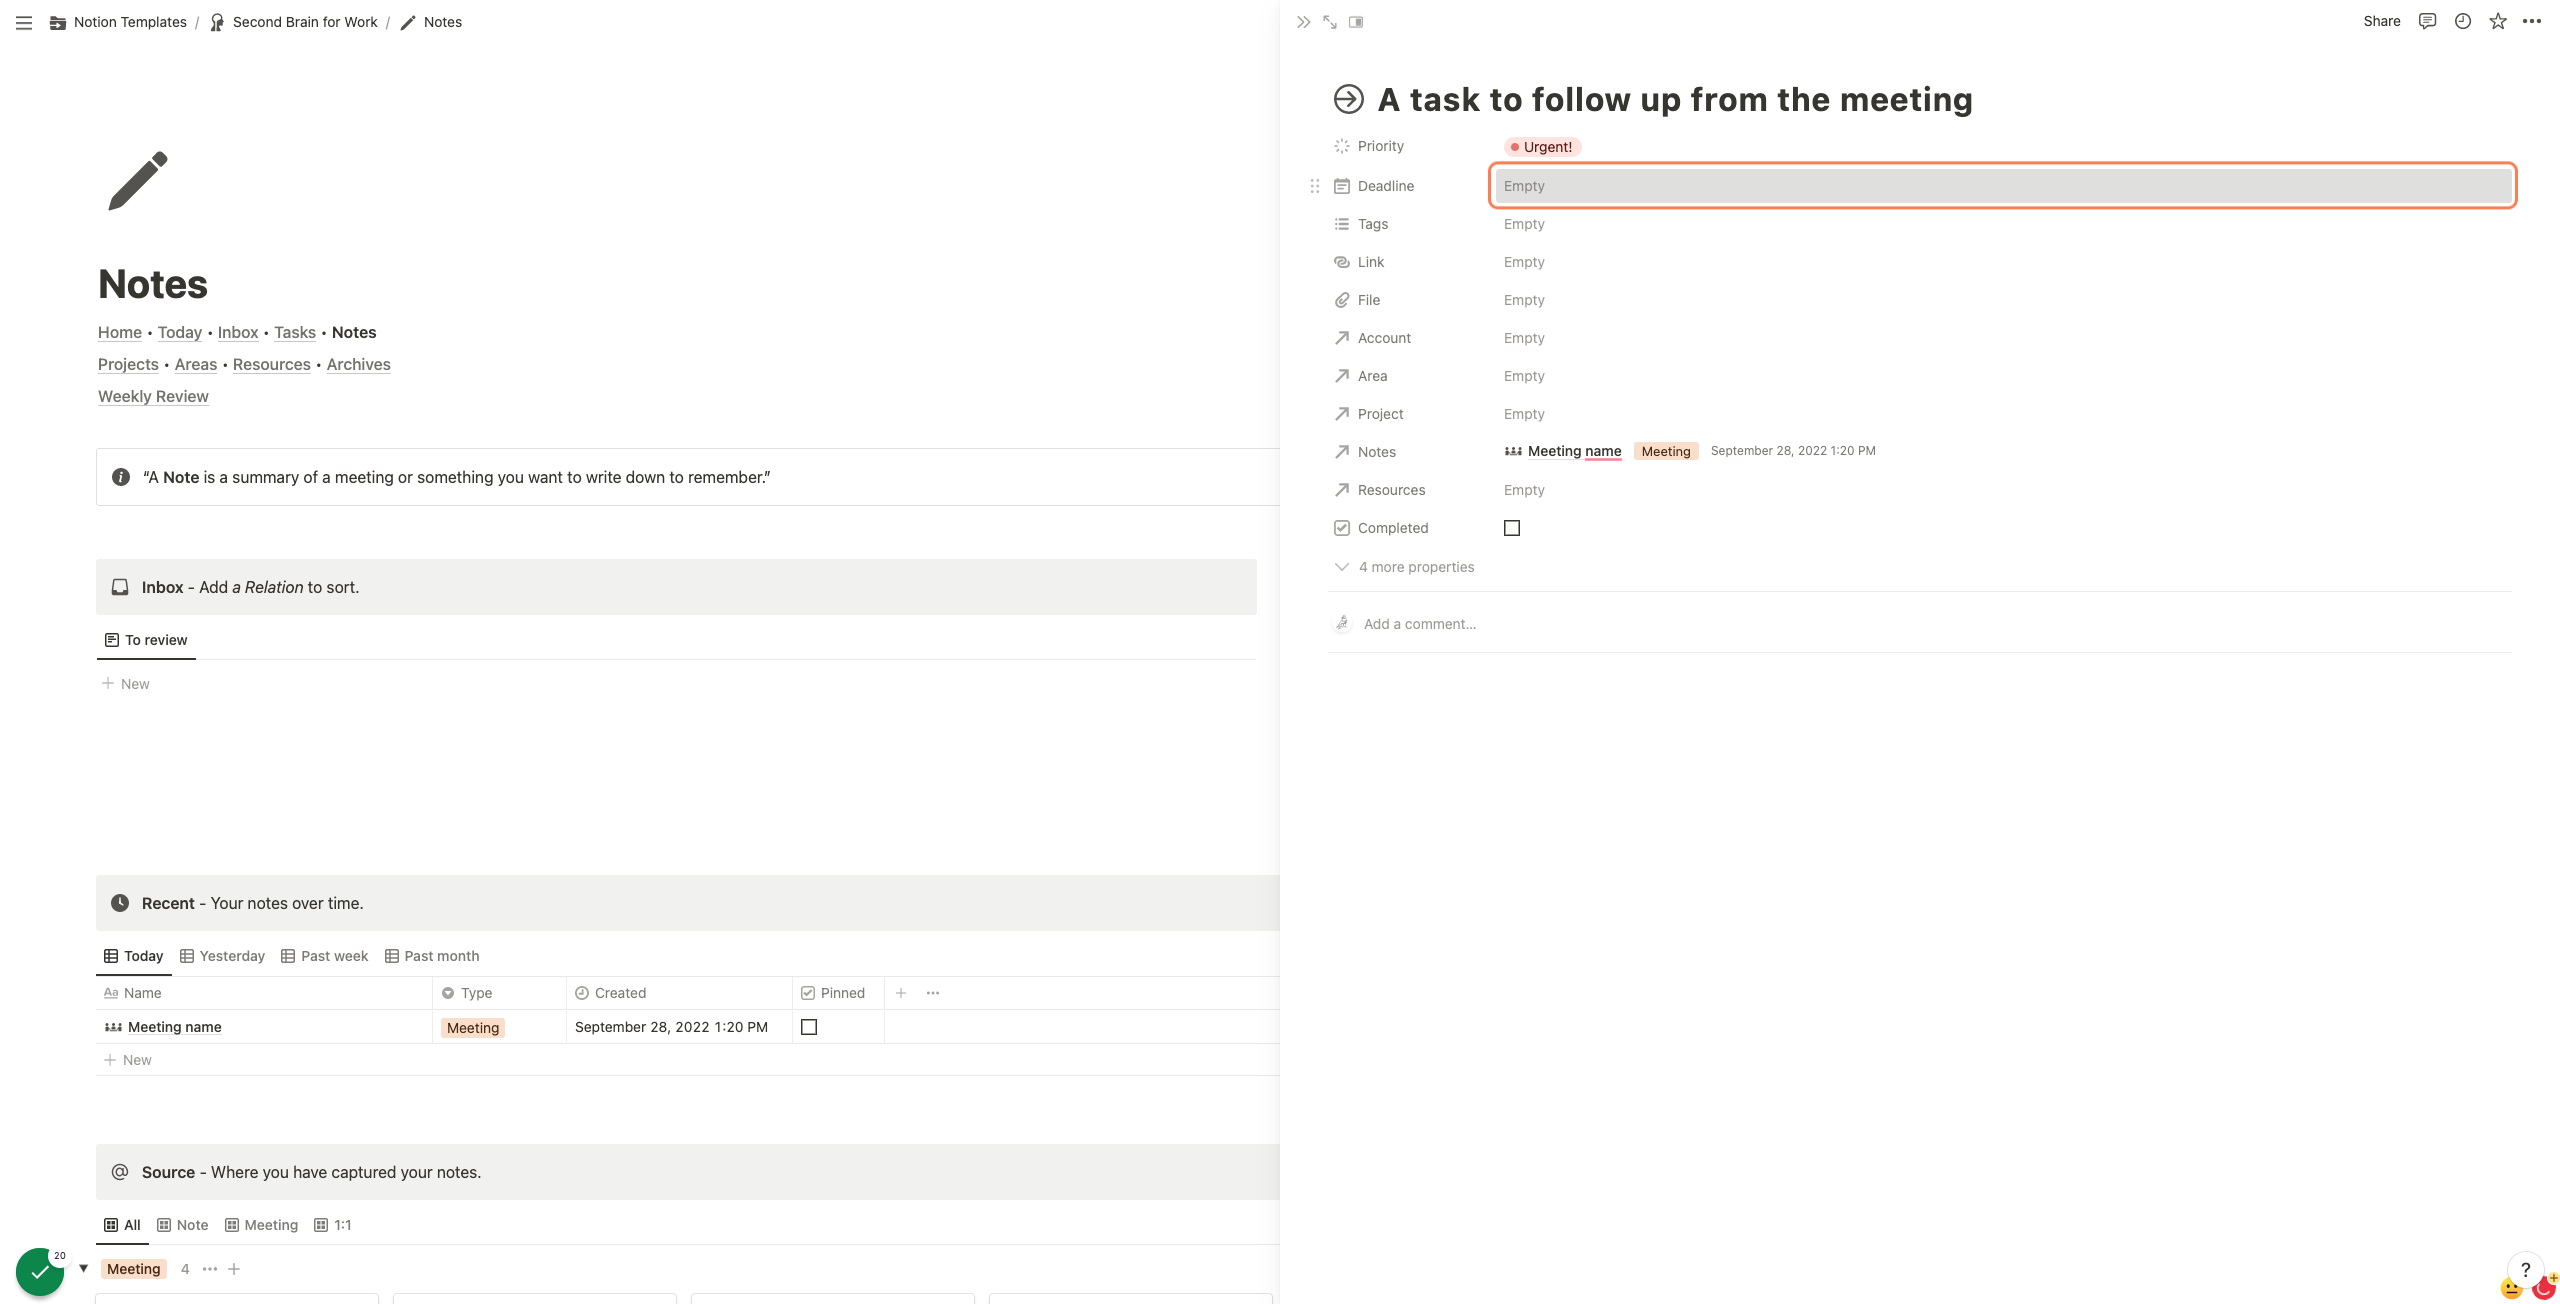View page updates history clock icon
Image resolution: width=2560 pixels, height=1304 pixels.
click(x=2462, y=21)
